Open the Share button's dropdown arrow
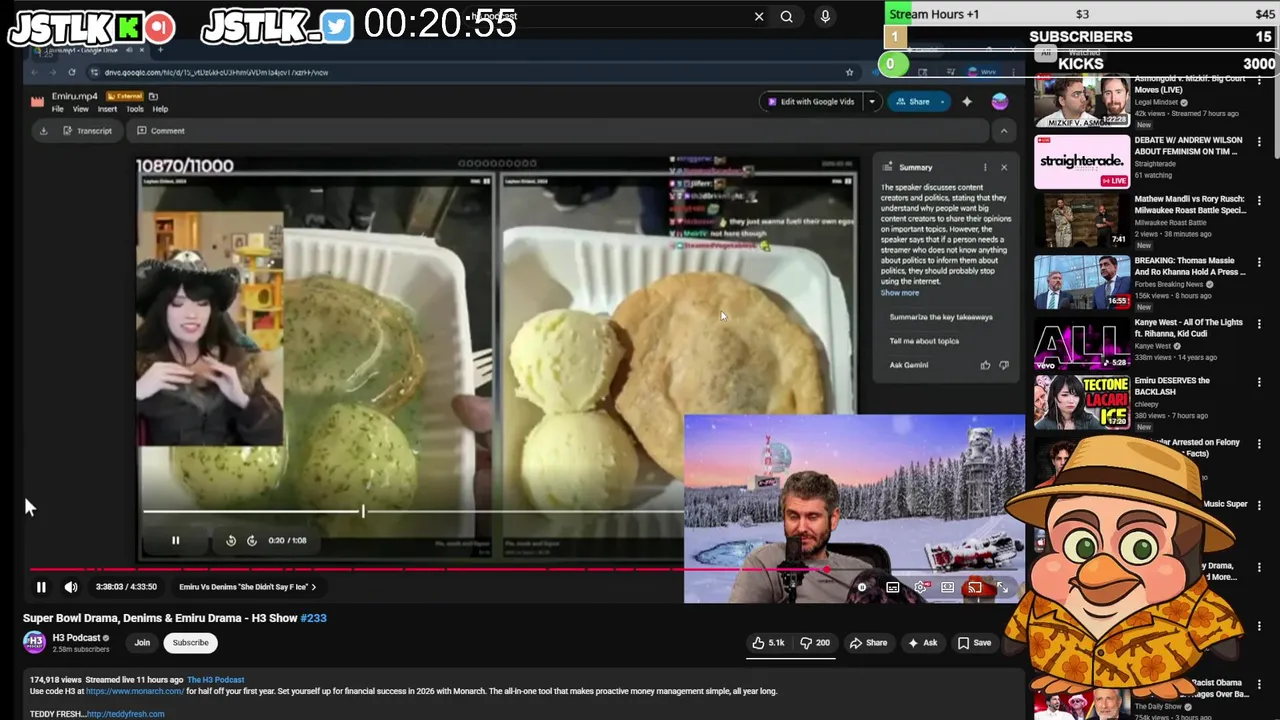 coord(941,101)
